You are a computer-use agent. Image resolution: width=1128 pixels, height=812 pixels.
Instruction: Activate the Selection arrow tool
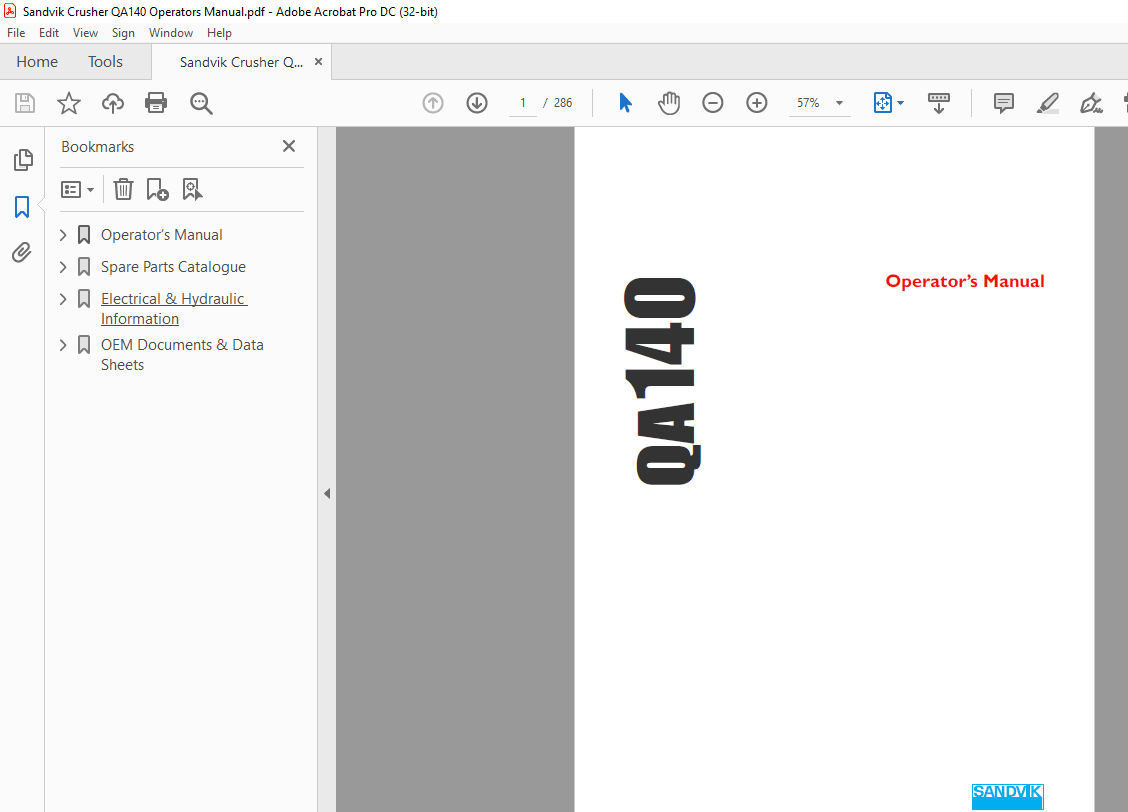625,102
